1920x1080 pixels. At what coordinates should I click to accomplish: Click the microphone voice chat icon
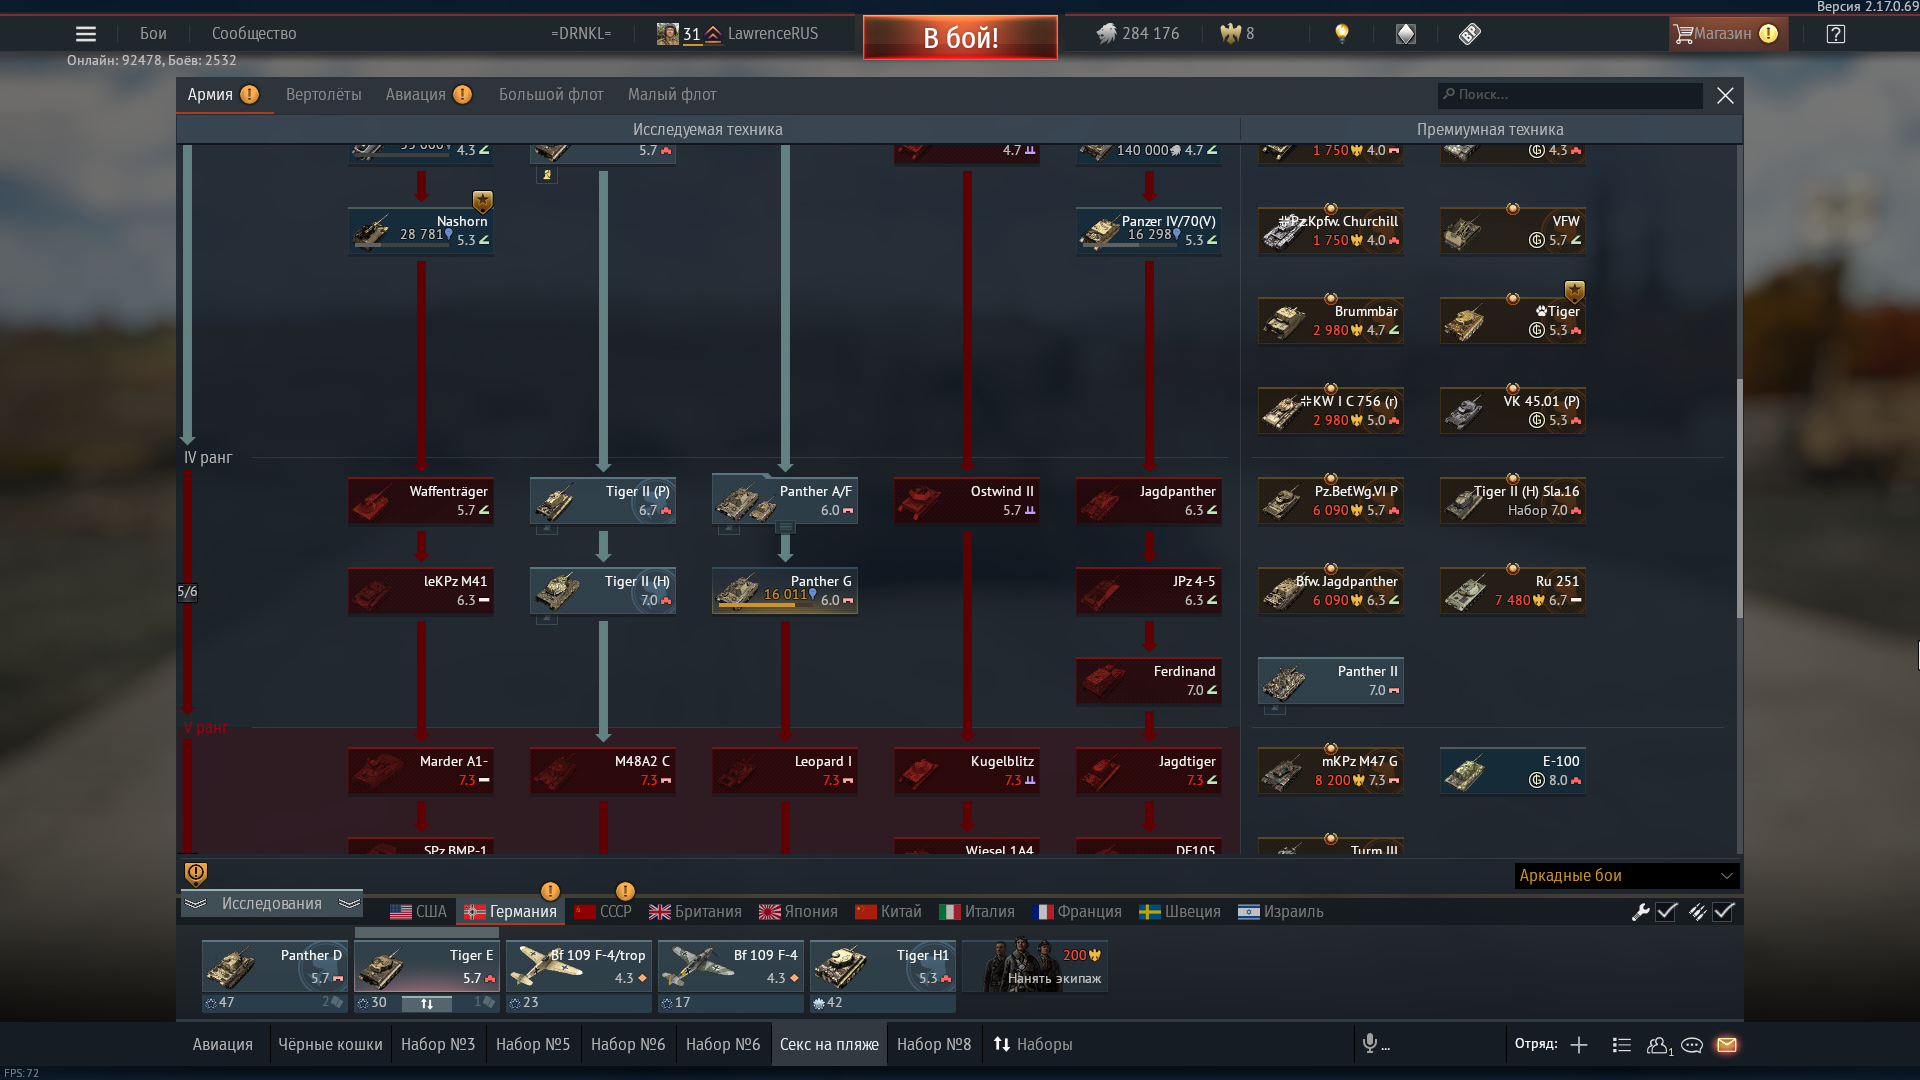click(1370, 1044)
